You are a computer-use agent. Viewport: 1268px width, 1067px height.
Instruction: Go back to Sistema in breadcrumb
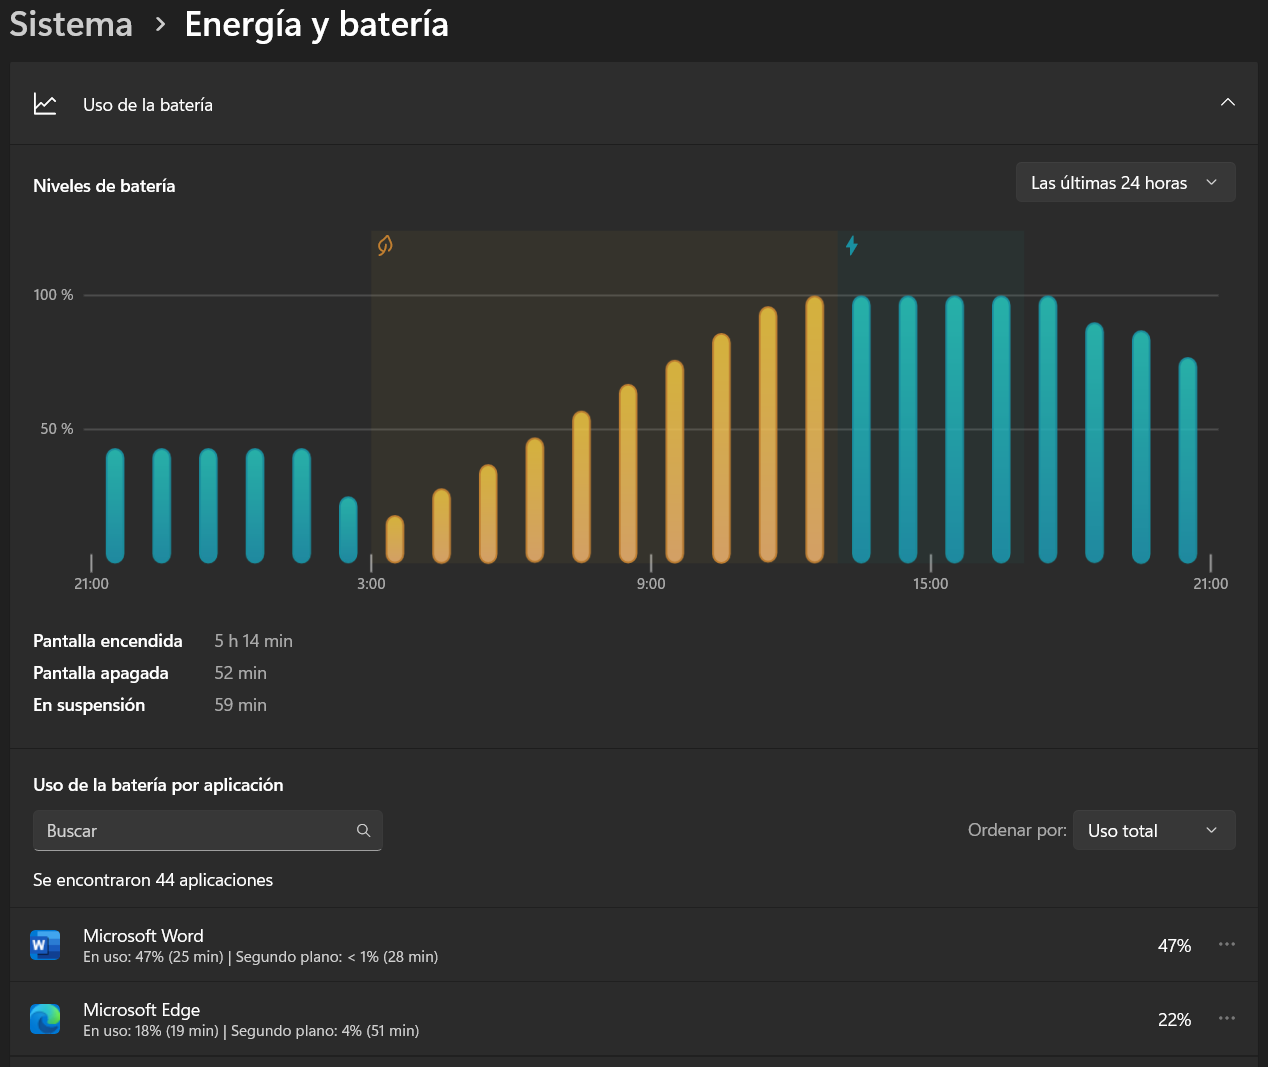pos(71,24)
